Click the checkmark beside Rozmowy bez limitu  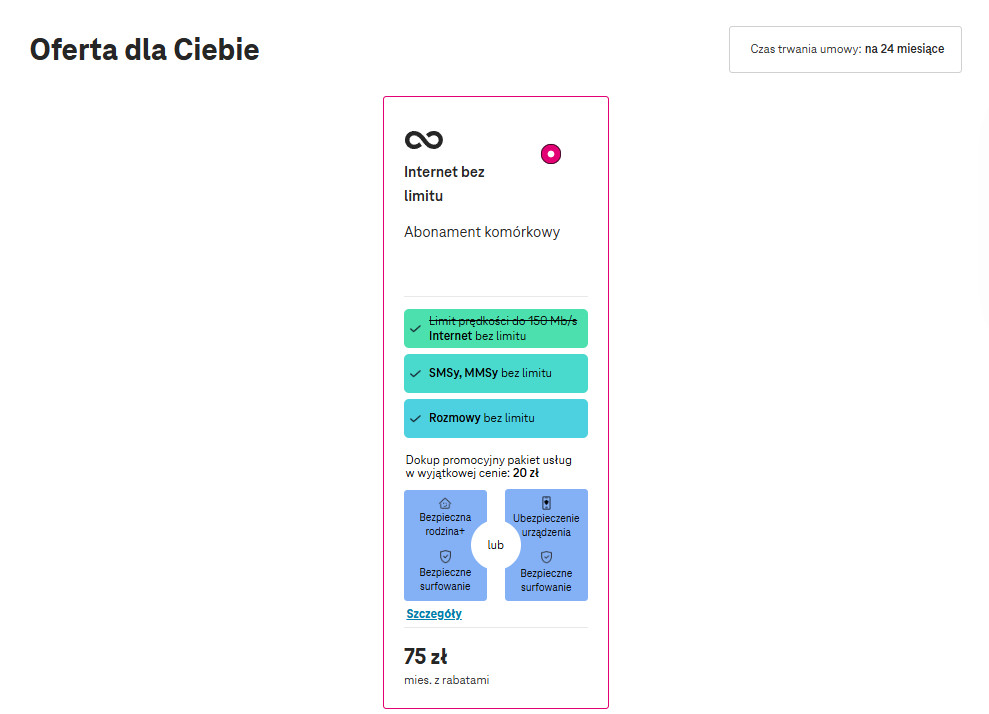click(415, 419)
